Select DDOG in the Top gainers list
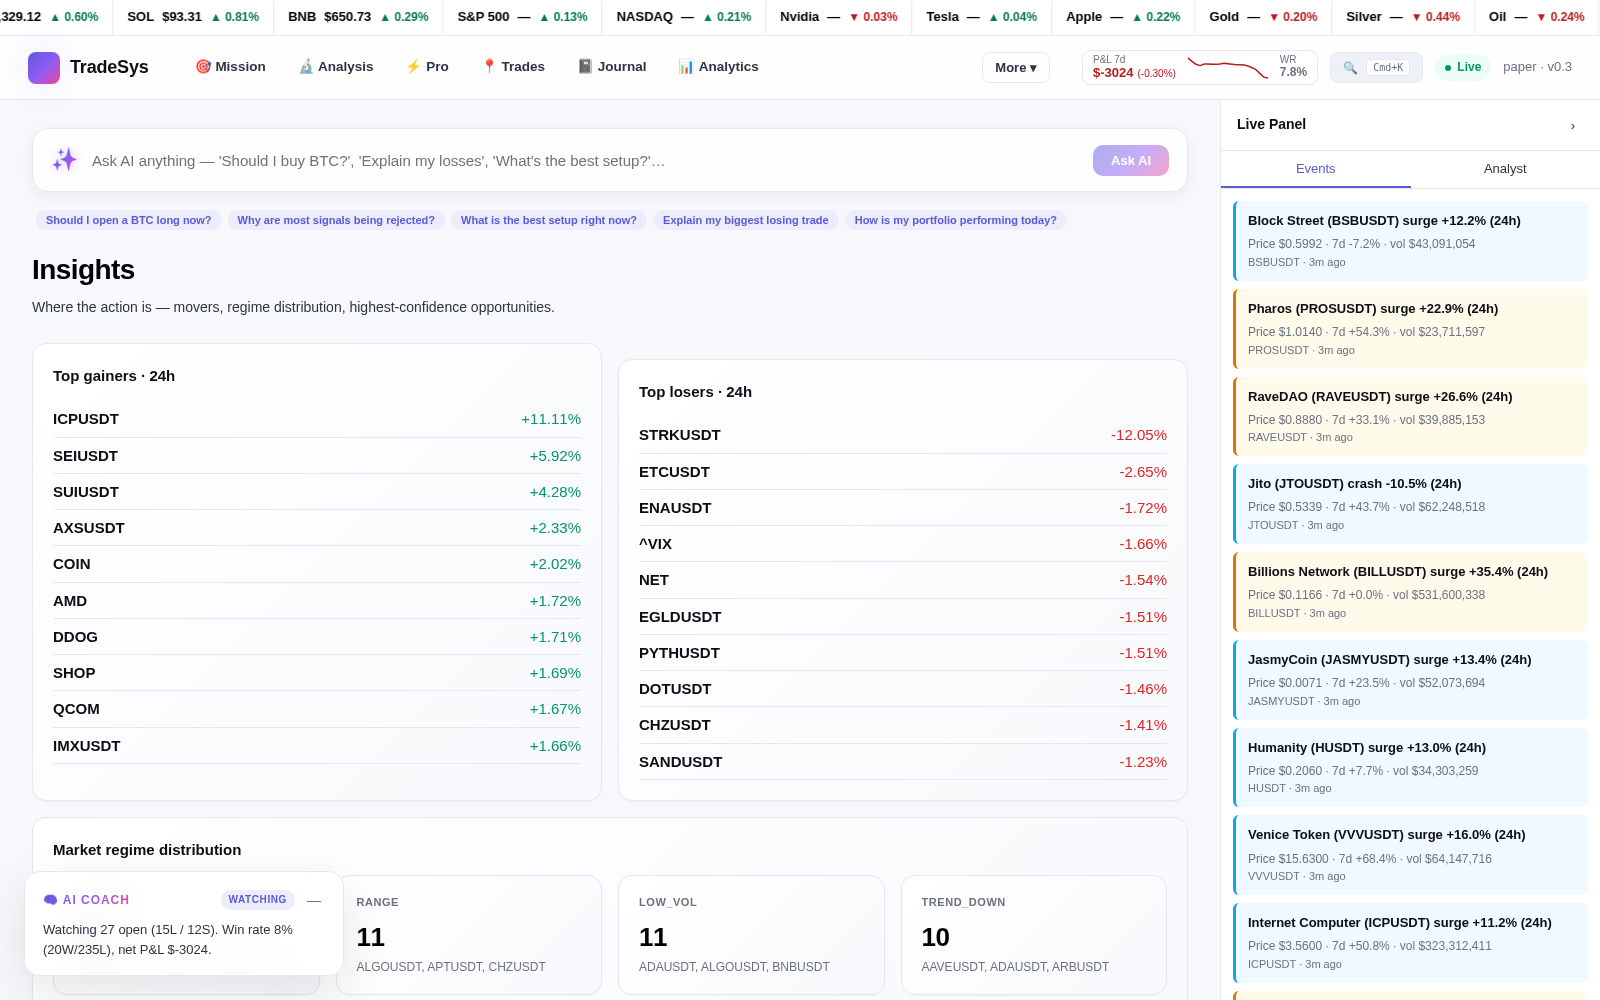1600x1000 pixels. [317, 637]
